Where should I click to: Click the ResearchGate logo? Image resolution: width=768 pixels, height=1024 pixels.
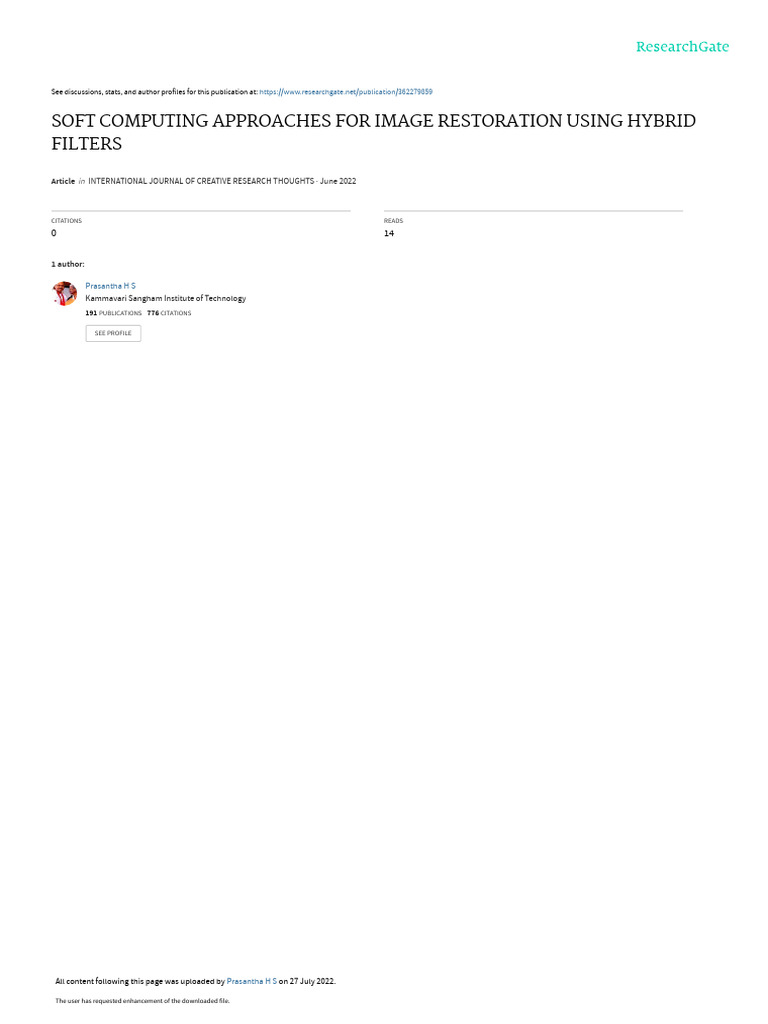click(682, 47)
